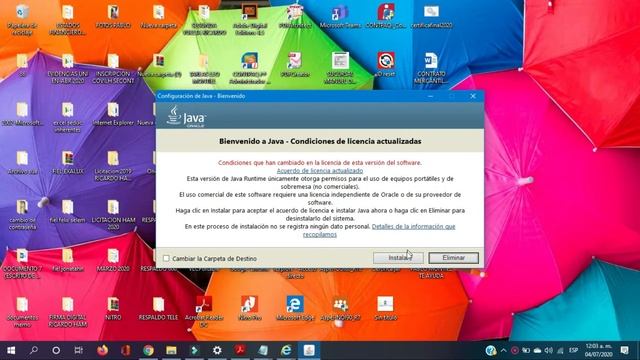
Task: Open Cortana circle on taskbar
Action: [x=56, y=350]
